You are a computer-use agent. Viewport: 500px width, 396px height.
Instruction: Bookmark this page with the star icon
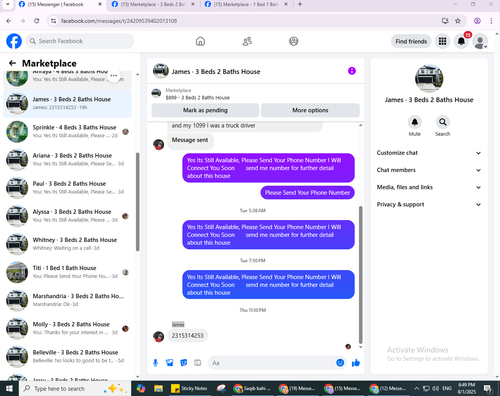[x=458, y=21]
